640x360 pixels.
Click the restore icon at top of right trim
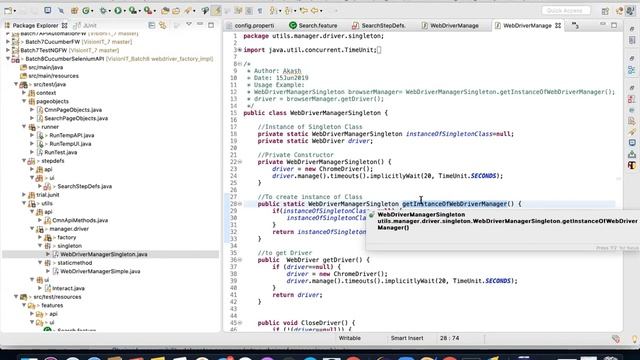pyautogui.click(x=632, y=29)
